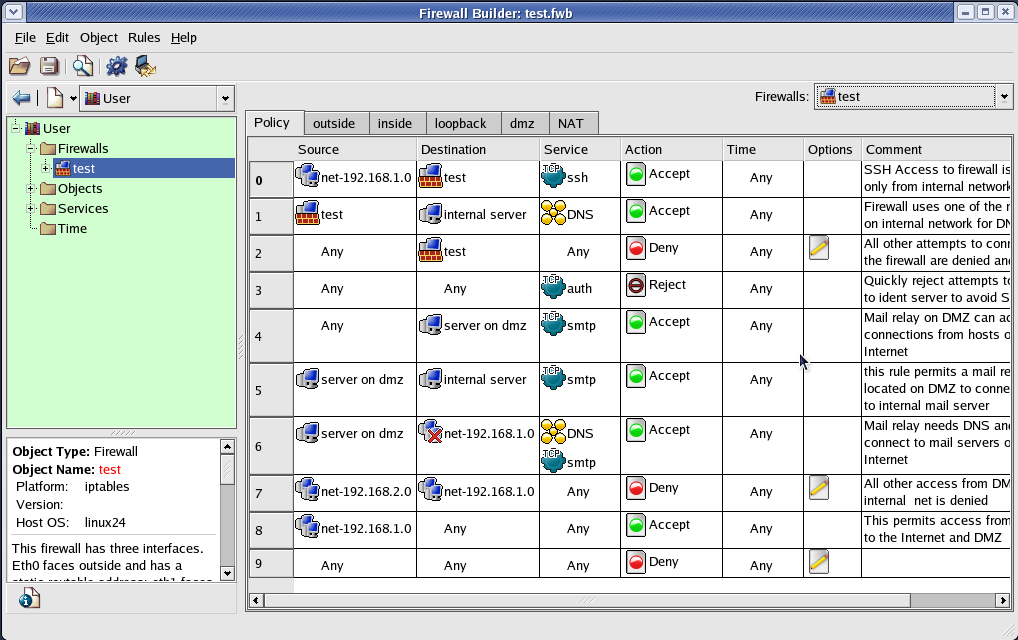Image resolution: width=1018 pixels, height=640 pixels.
Task: Click options pencil icon in rule 9
Action: click(819, 562)
